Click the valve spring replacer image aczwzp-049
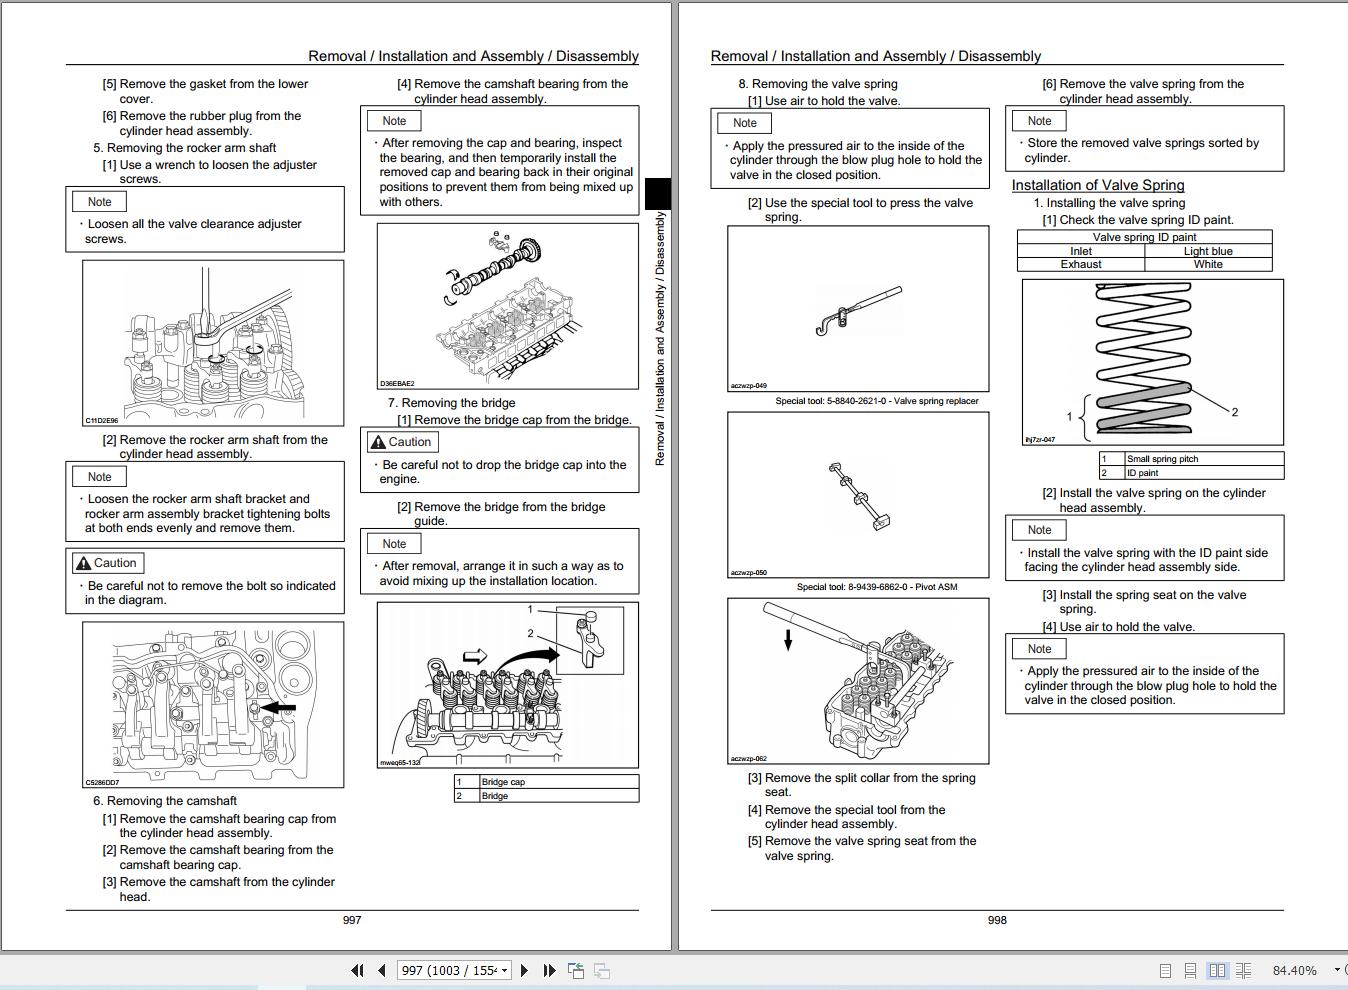Screen dimensions: 1348x990 858,309
